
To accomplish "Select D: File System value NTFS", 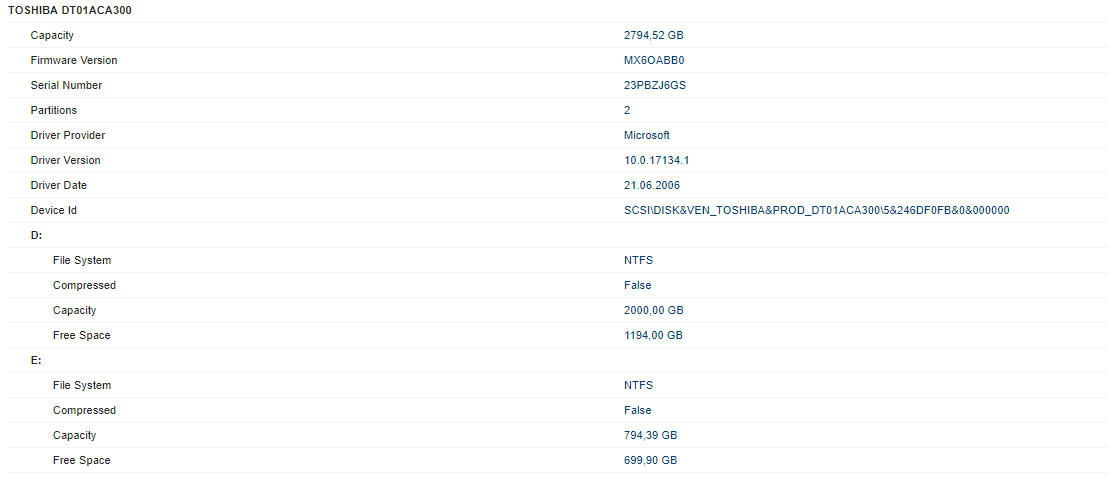I will pyautogui.click(x=638, y=260).
